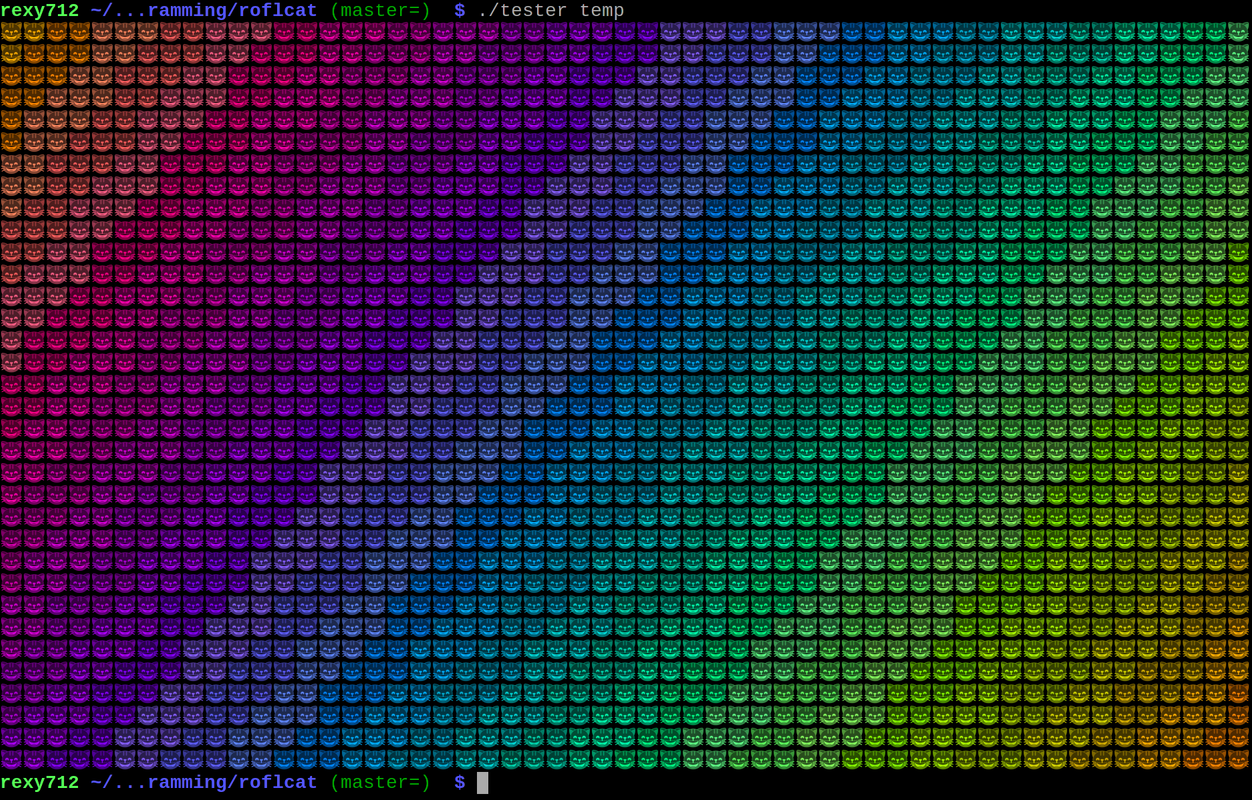
Task: Click the terminal cursor block at the bottom prompt
Action: click(482, 783)
